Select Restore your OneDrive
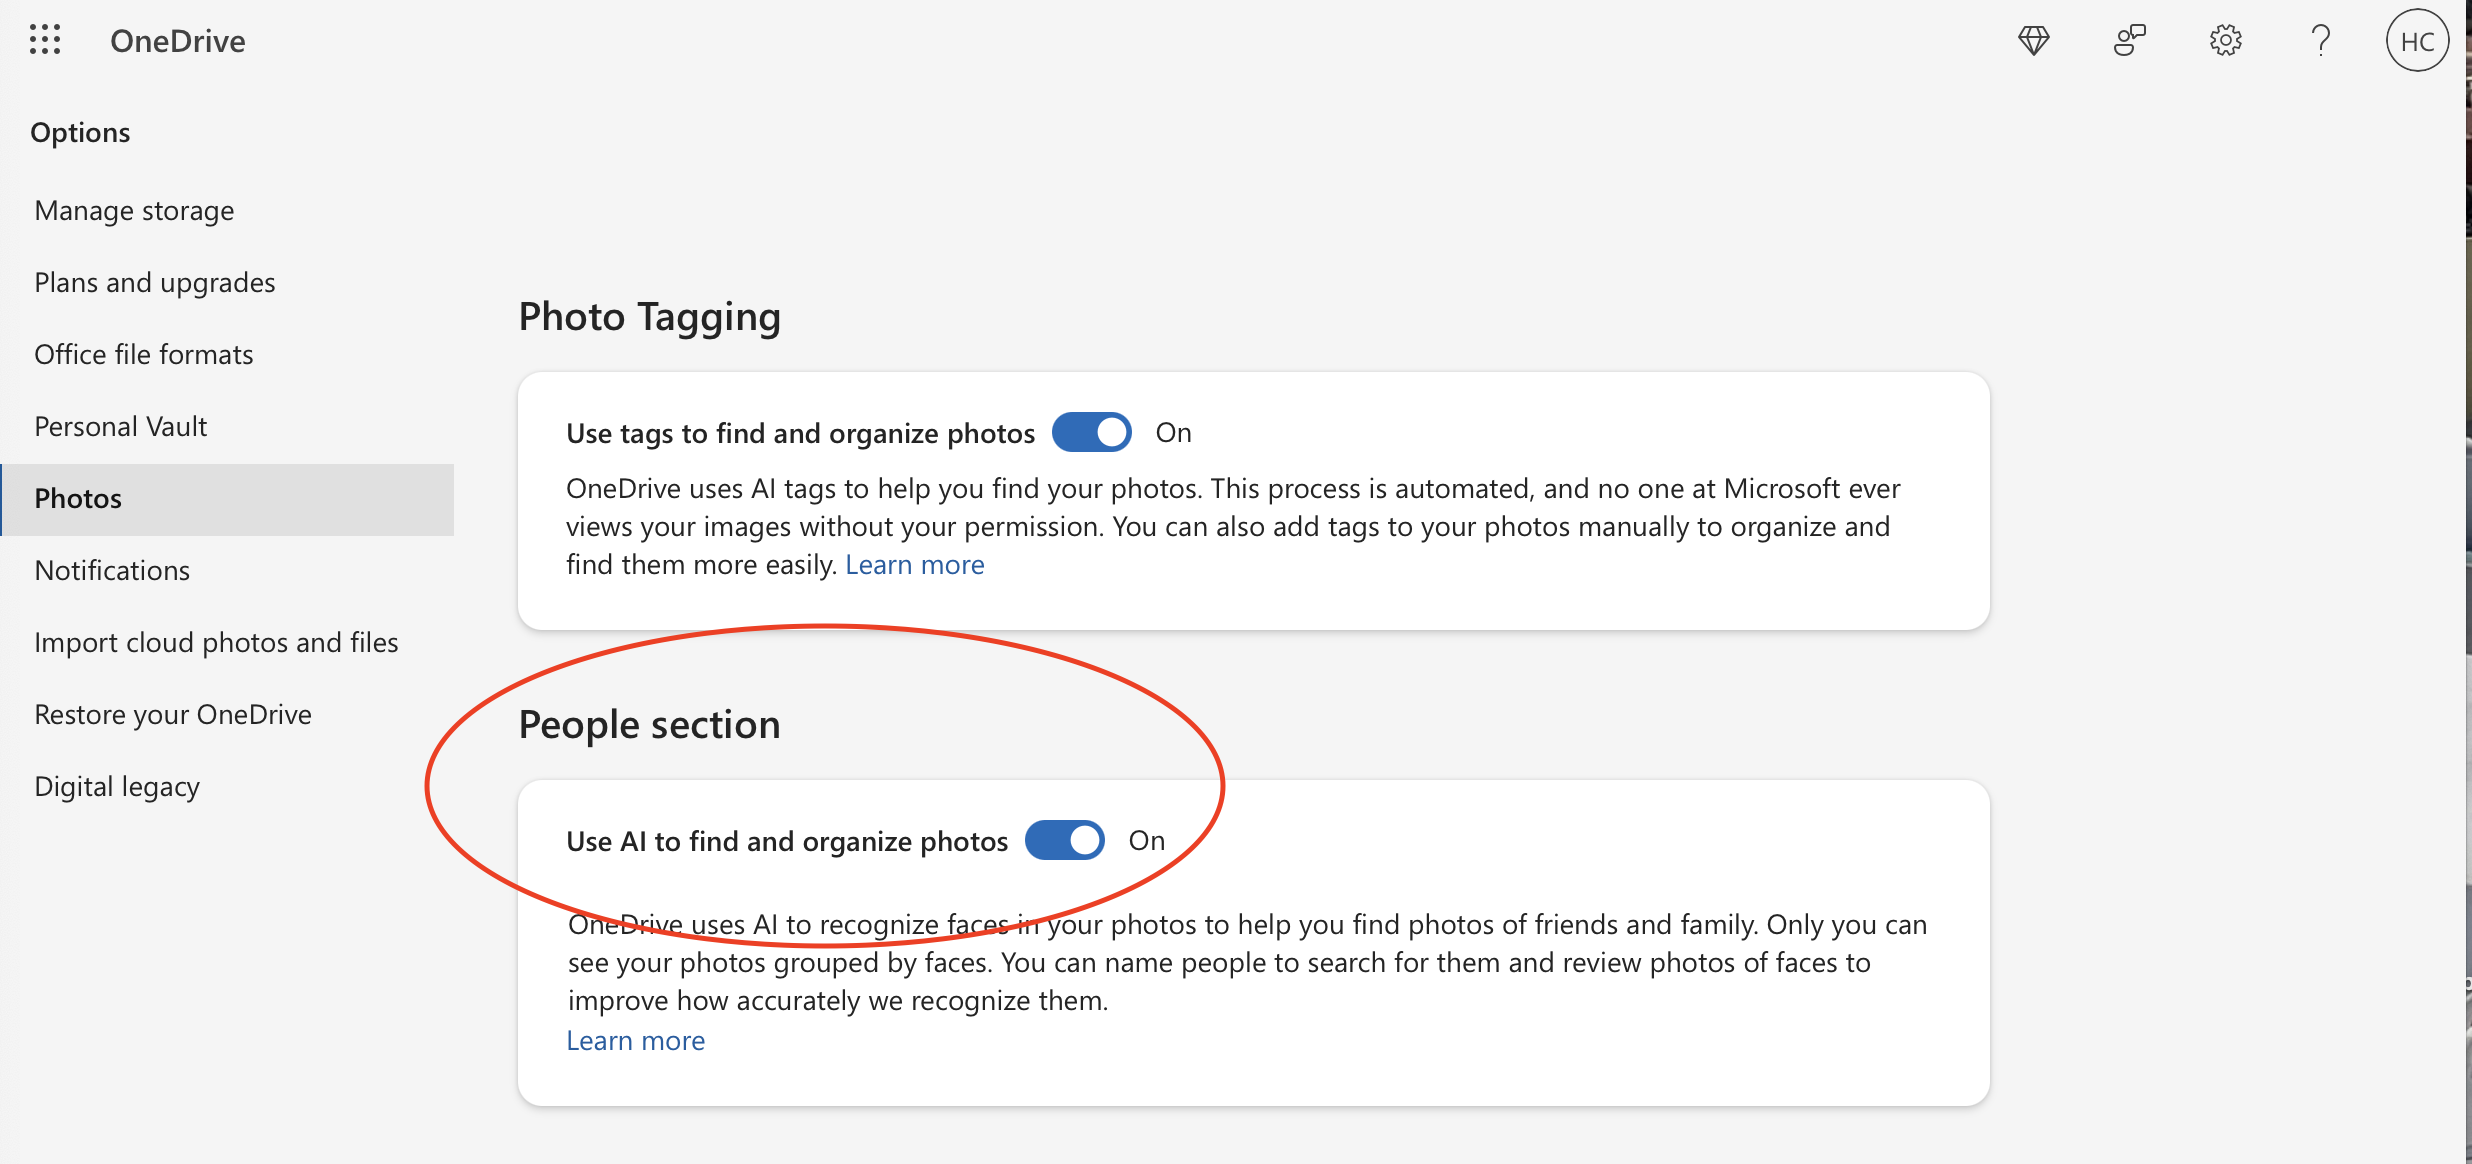2472x1164 pixels. 173,715
